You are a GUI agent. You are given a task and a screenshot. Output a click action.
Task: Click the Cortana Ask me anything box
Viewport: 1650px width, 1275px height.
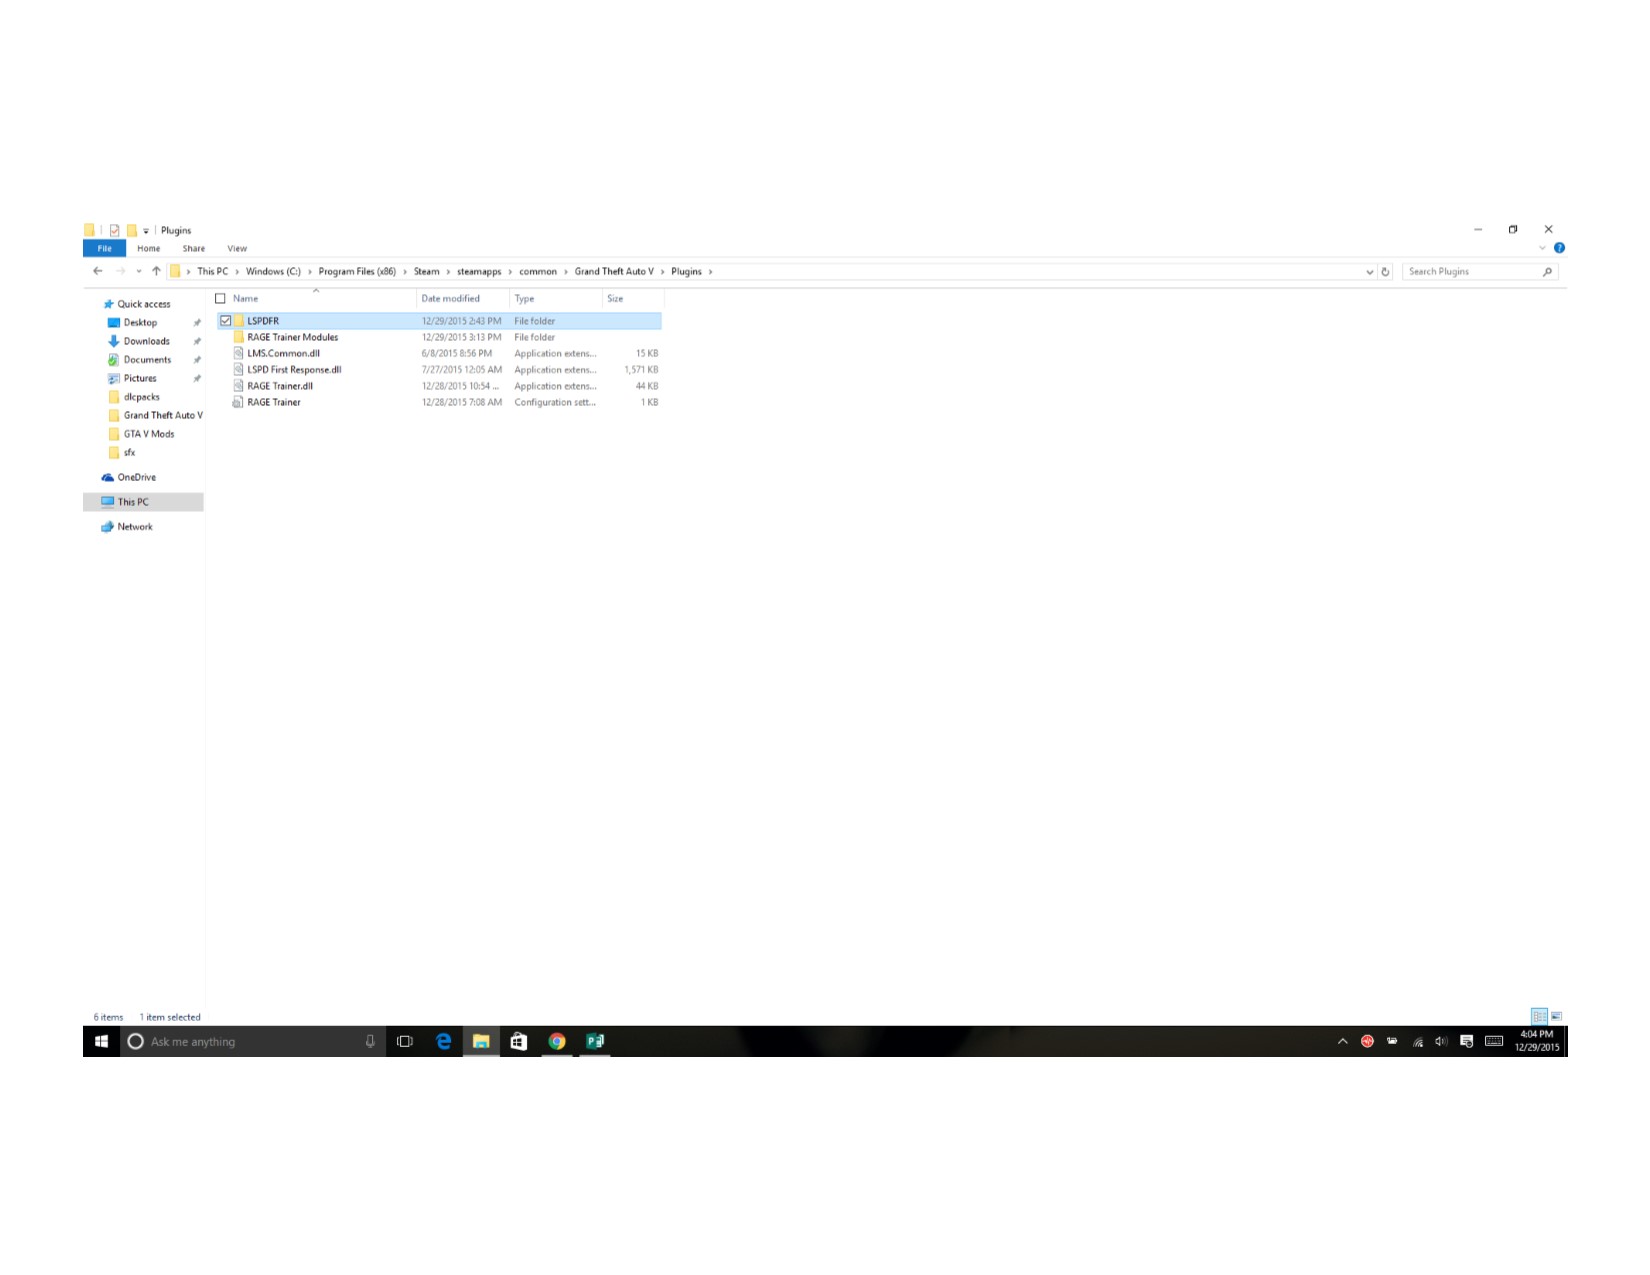(x=254, y=1041)
